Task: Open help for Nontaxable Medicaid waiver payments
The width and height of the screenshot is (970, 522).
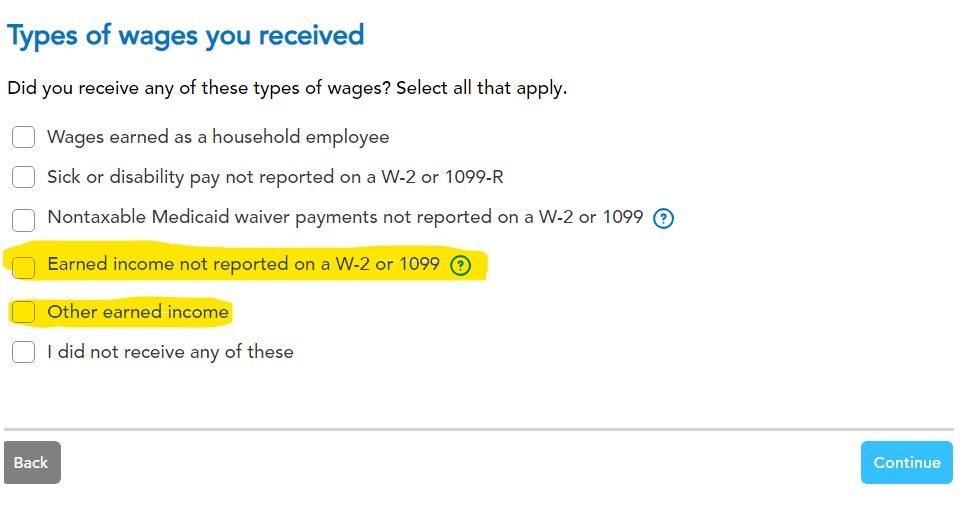Action: (663, 218)
